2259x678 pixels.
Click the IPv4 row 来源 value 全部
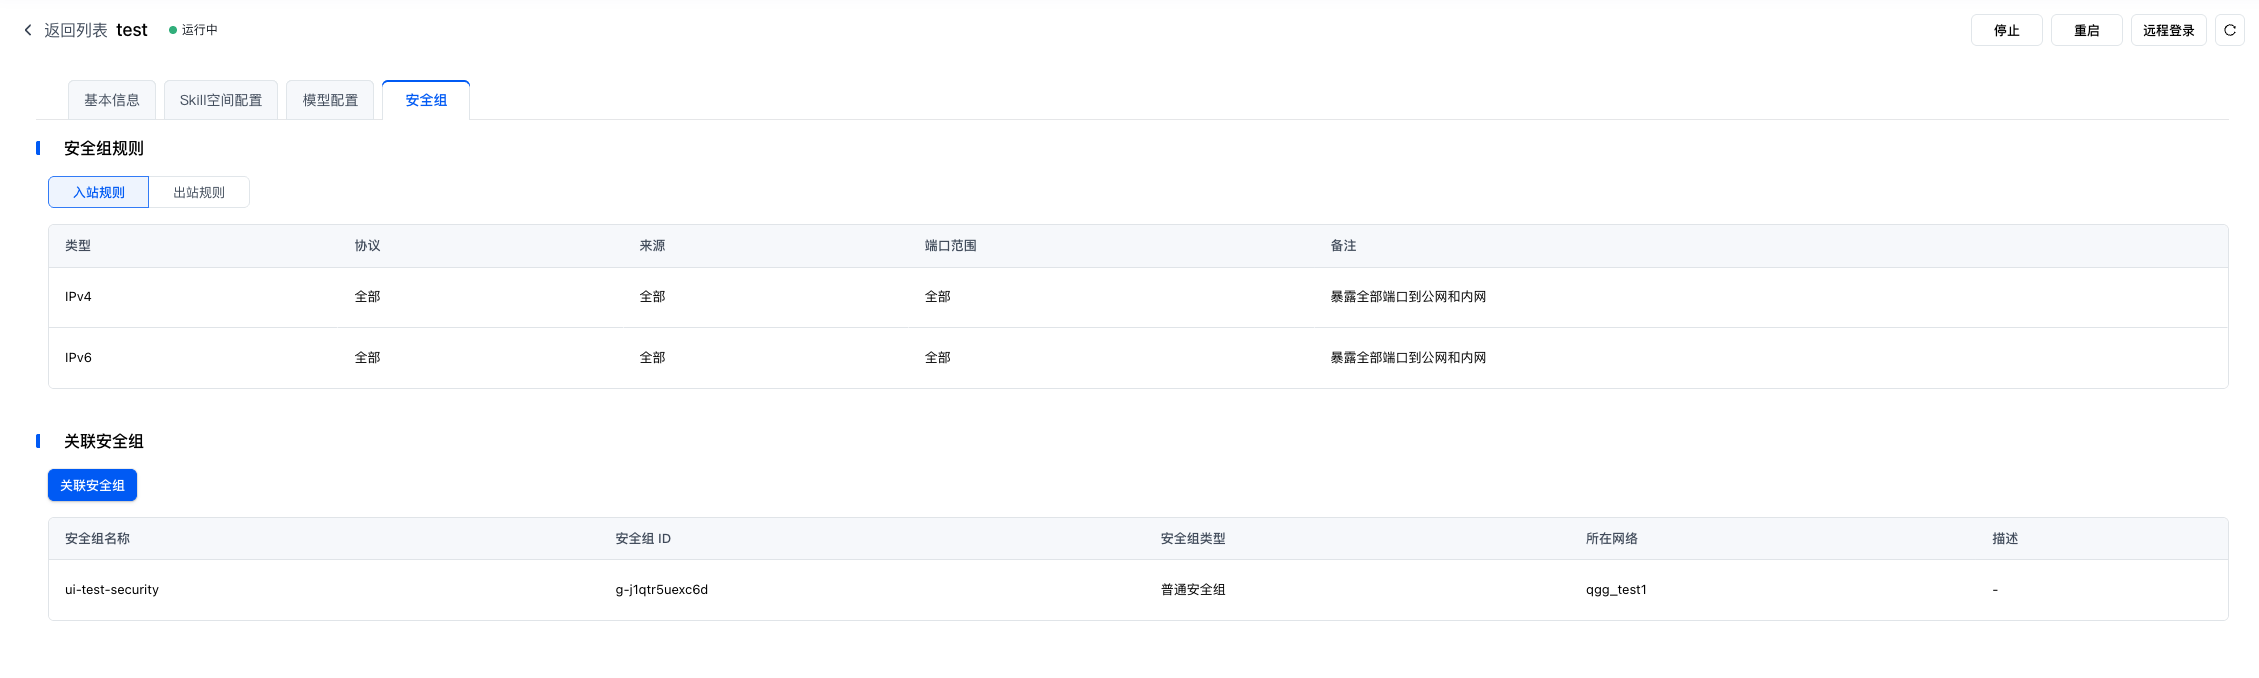pyautogui.click(x=652, y=297)
